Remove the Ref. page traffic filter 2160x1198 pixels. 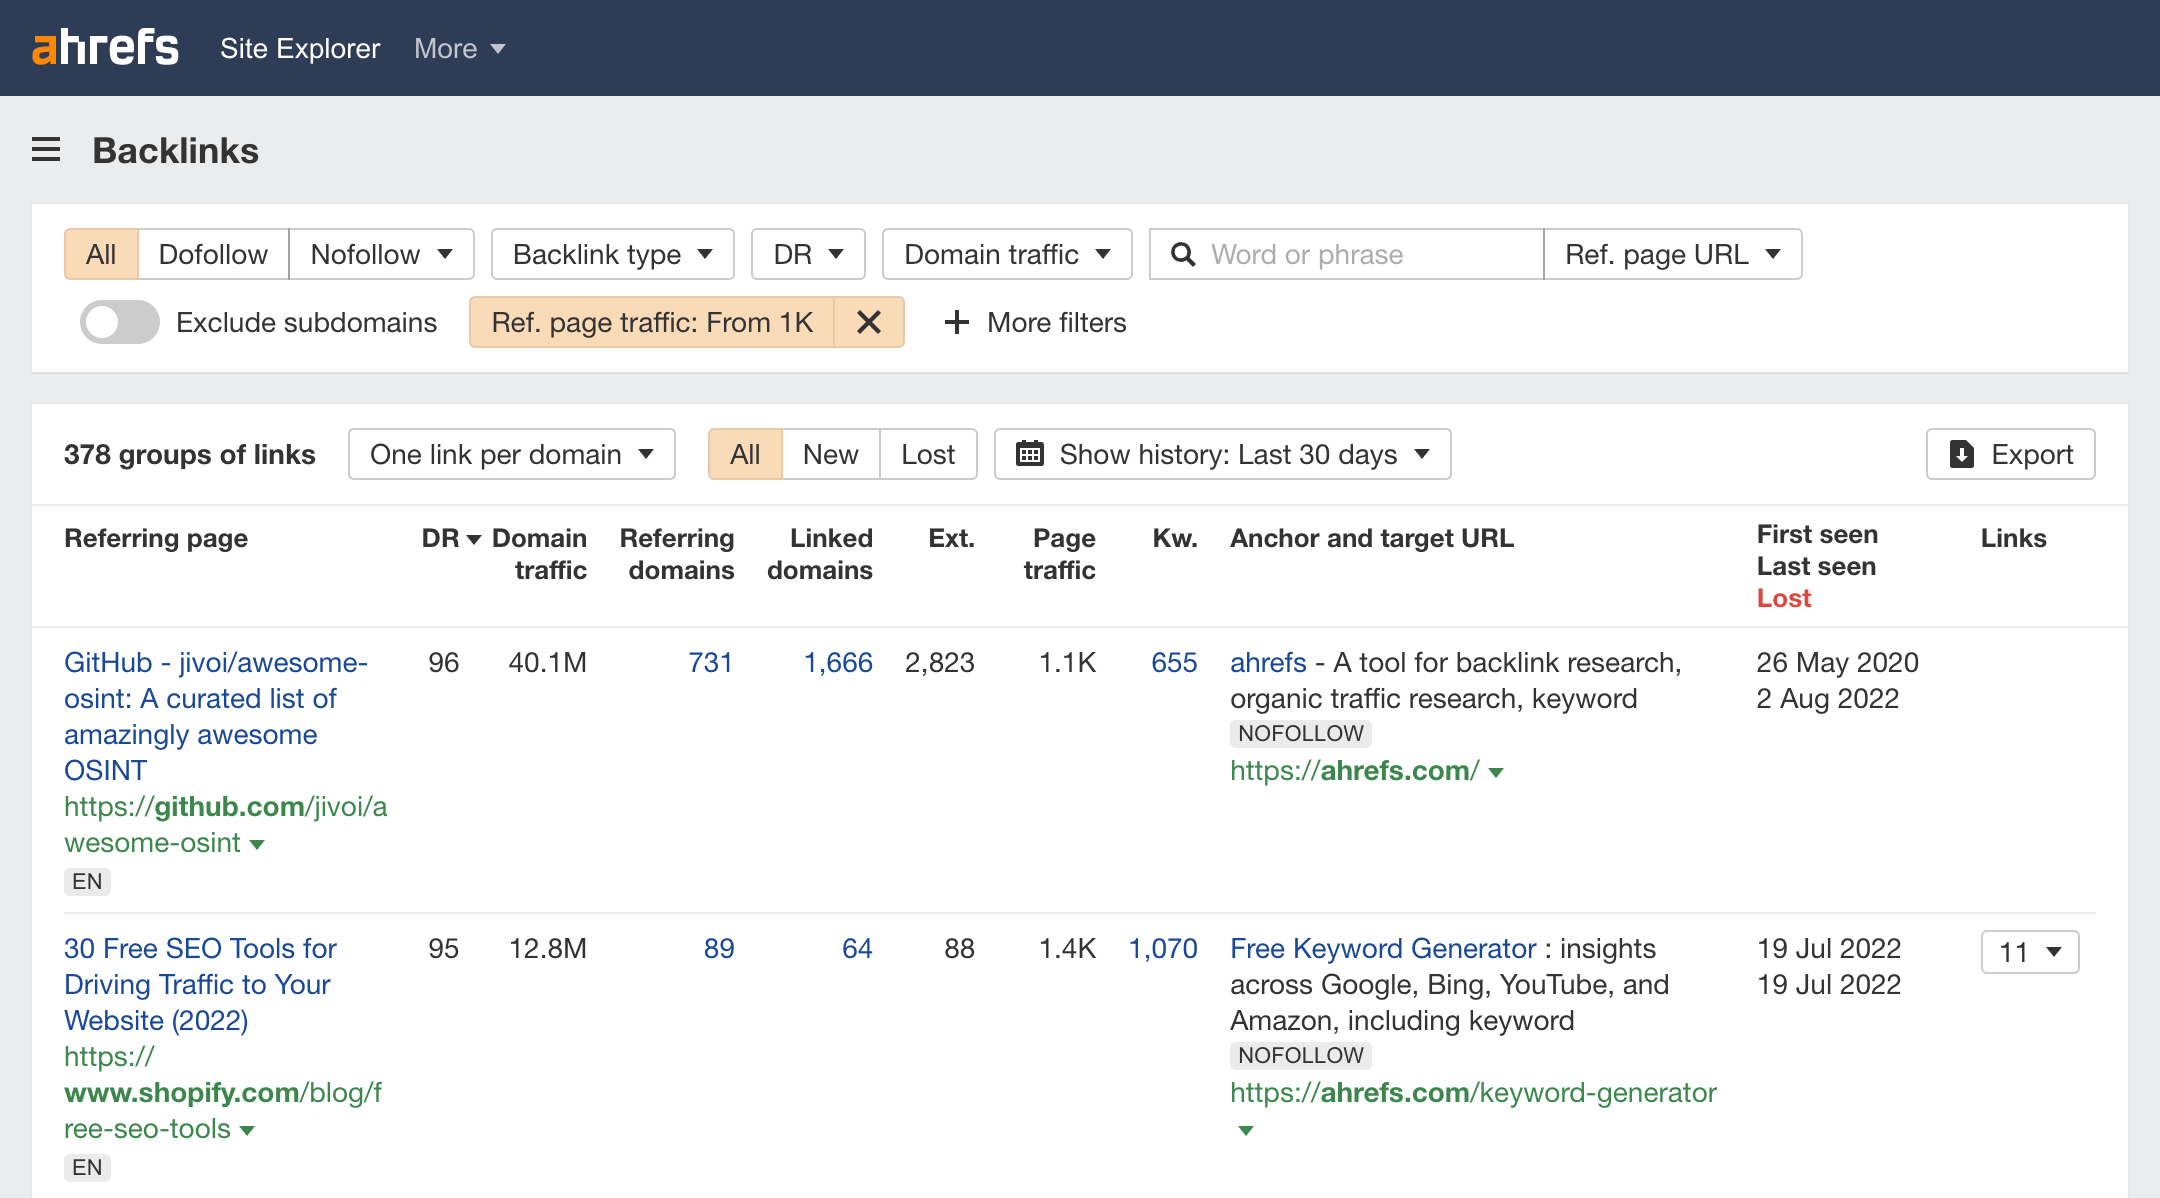(868, 322)
